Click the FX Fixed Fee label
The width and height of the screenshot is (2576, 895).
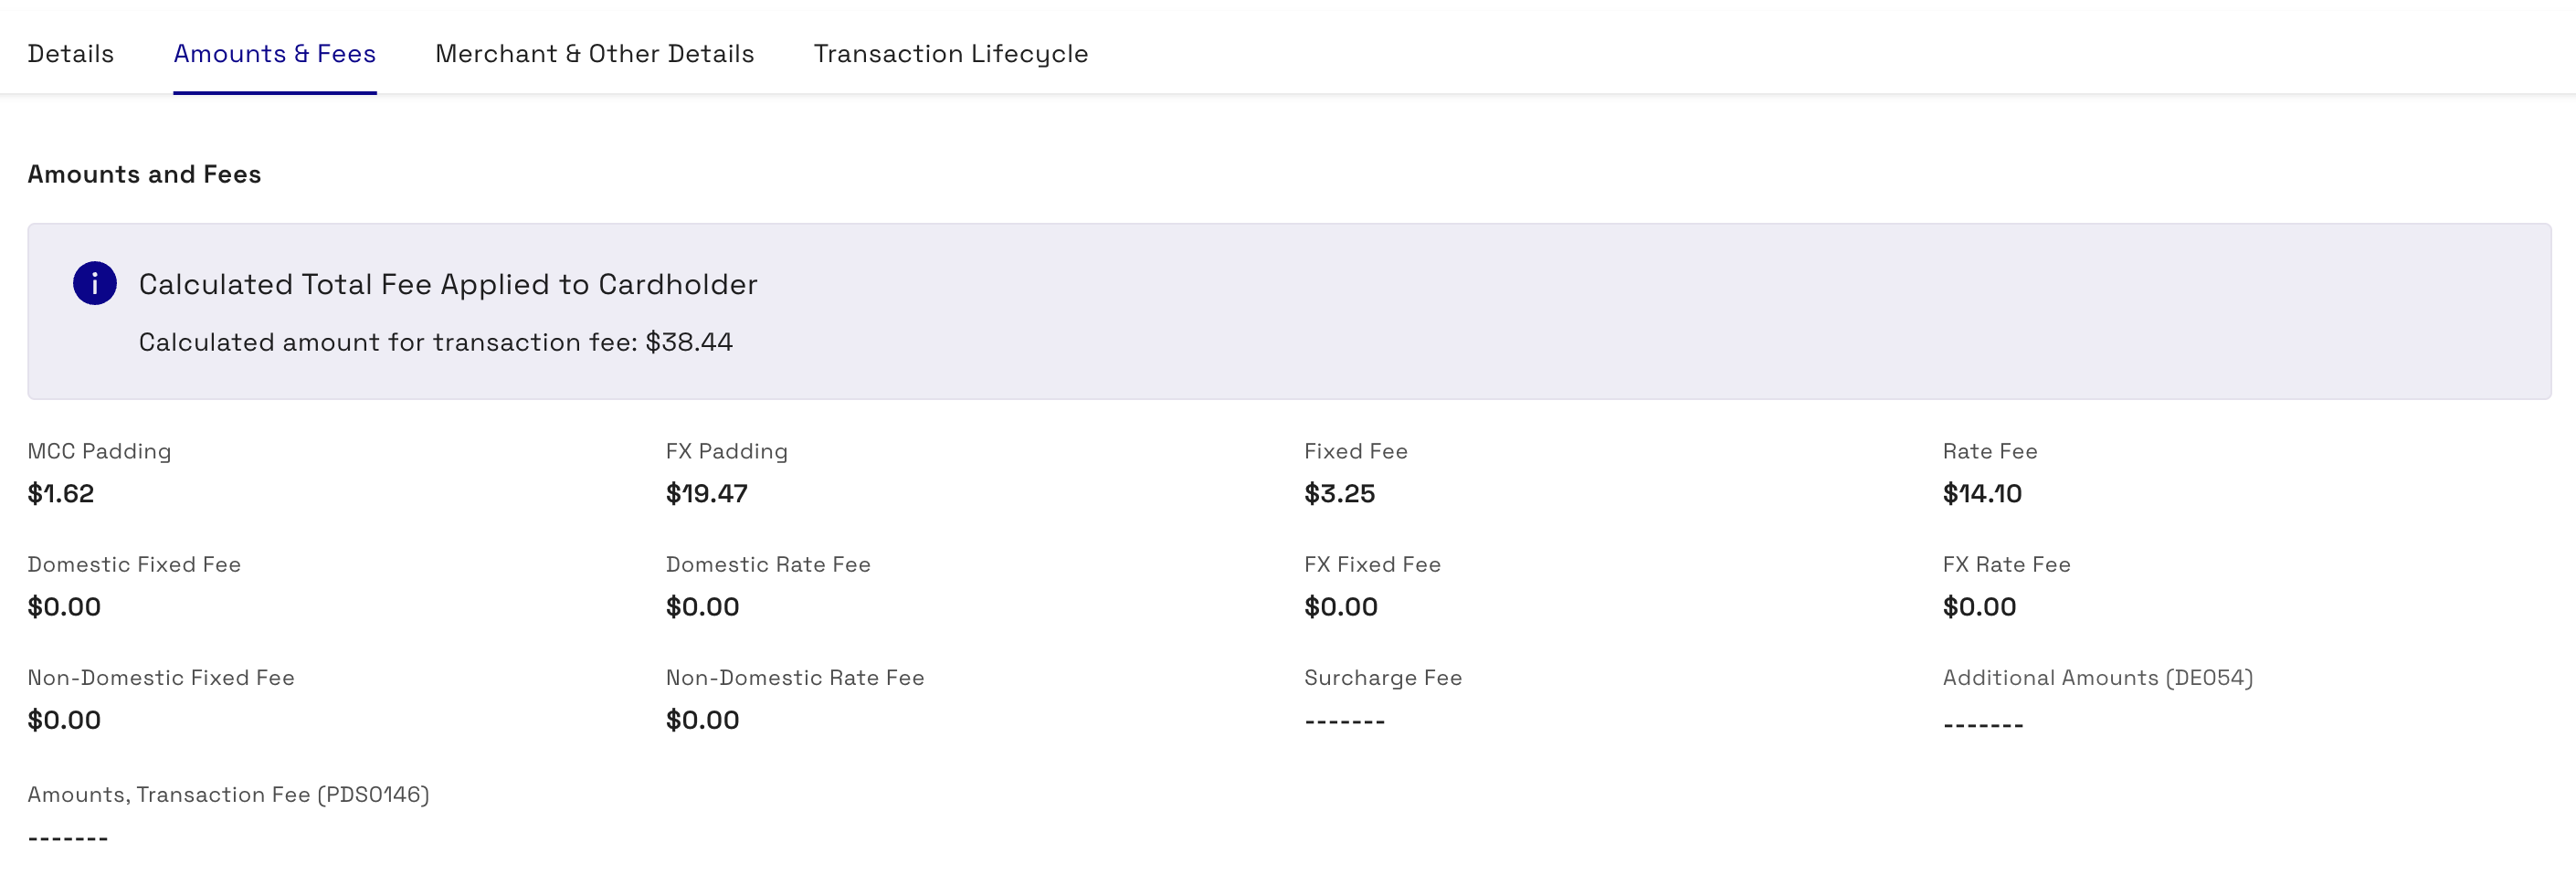click(x=1371, y=564)
